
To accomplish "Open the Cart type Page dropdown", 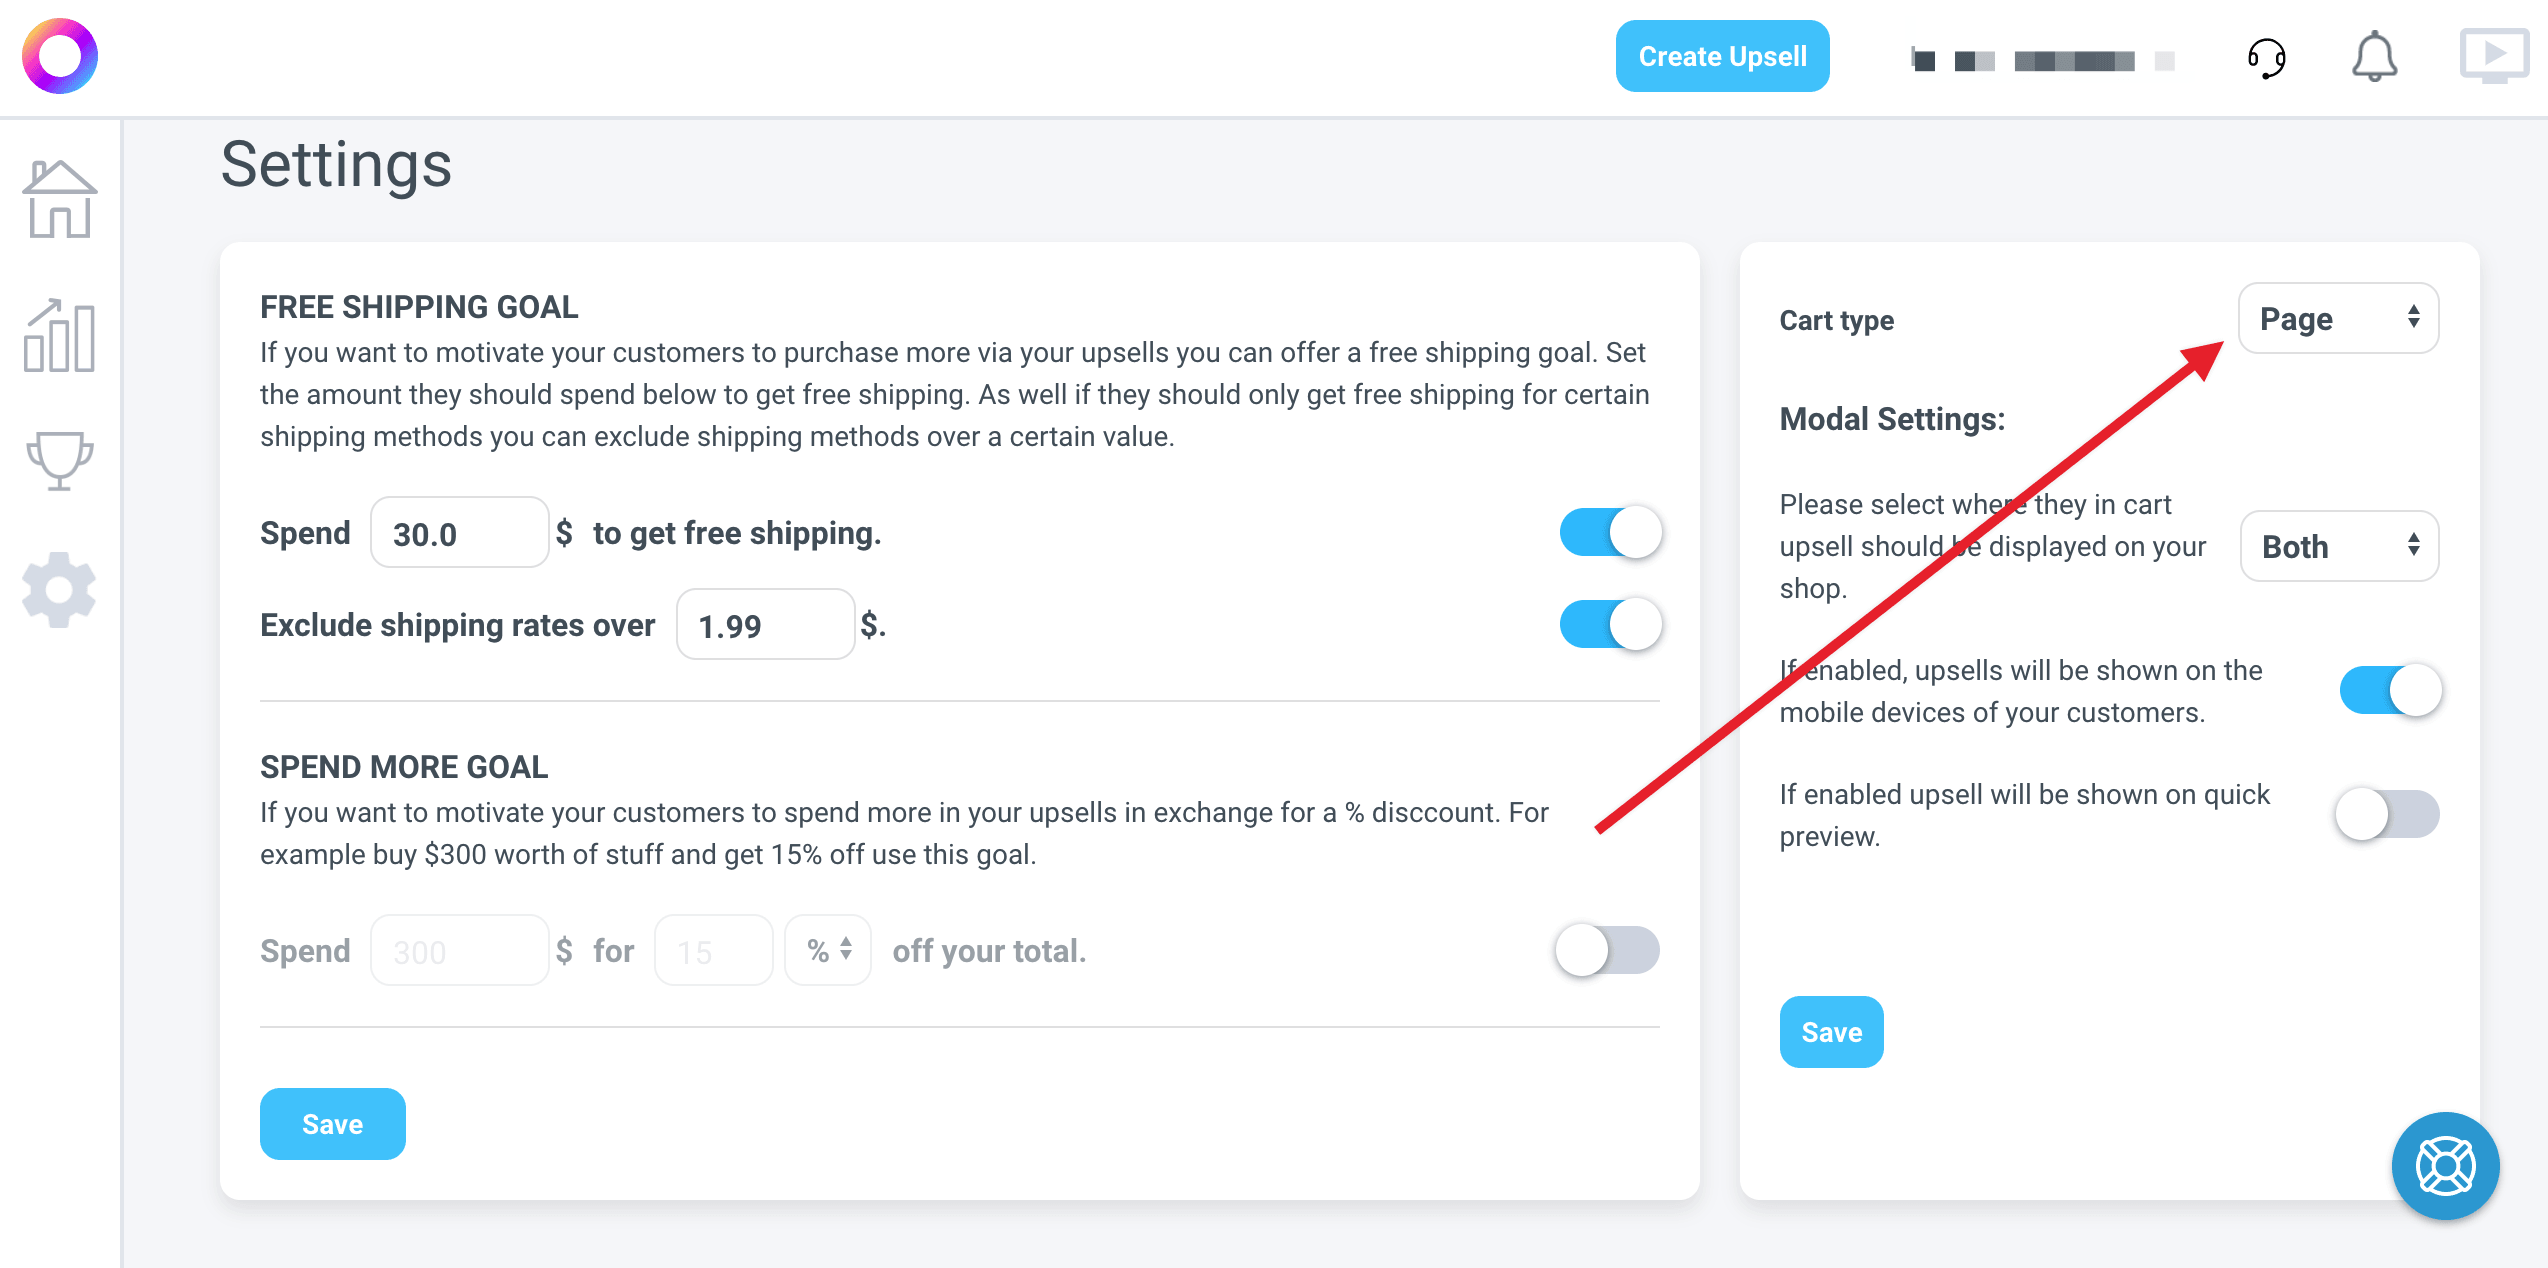I will coord(2338,318).
